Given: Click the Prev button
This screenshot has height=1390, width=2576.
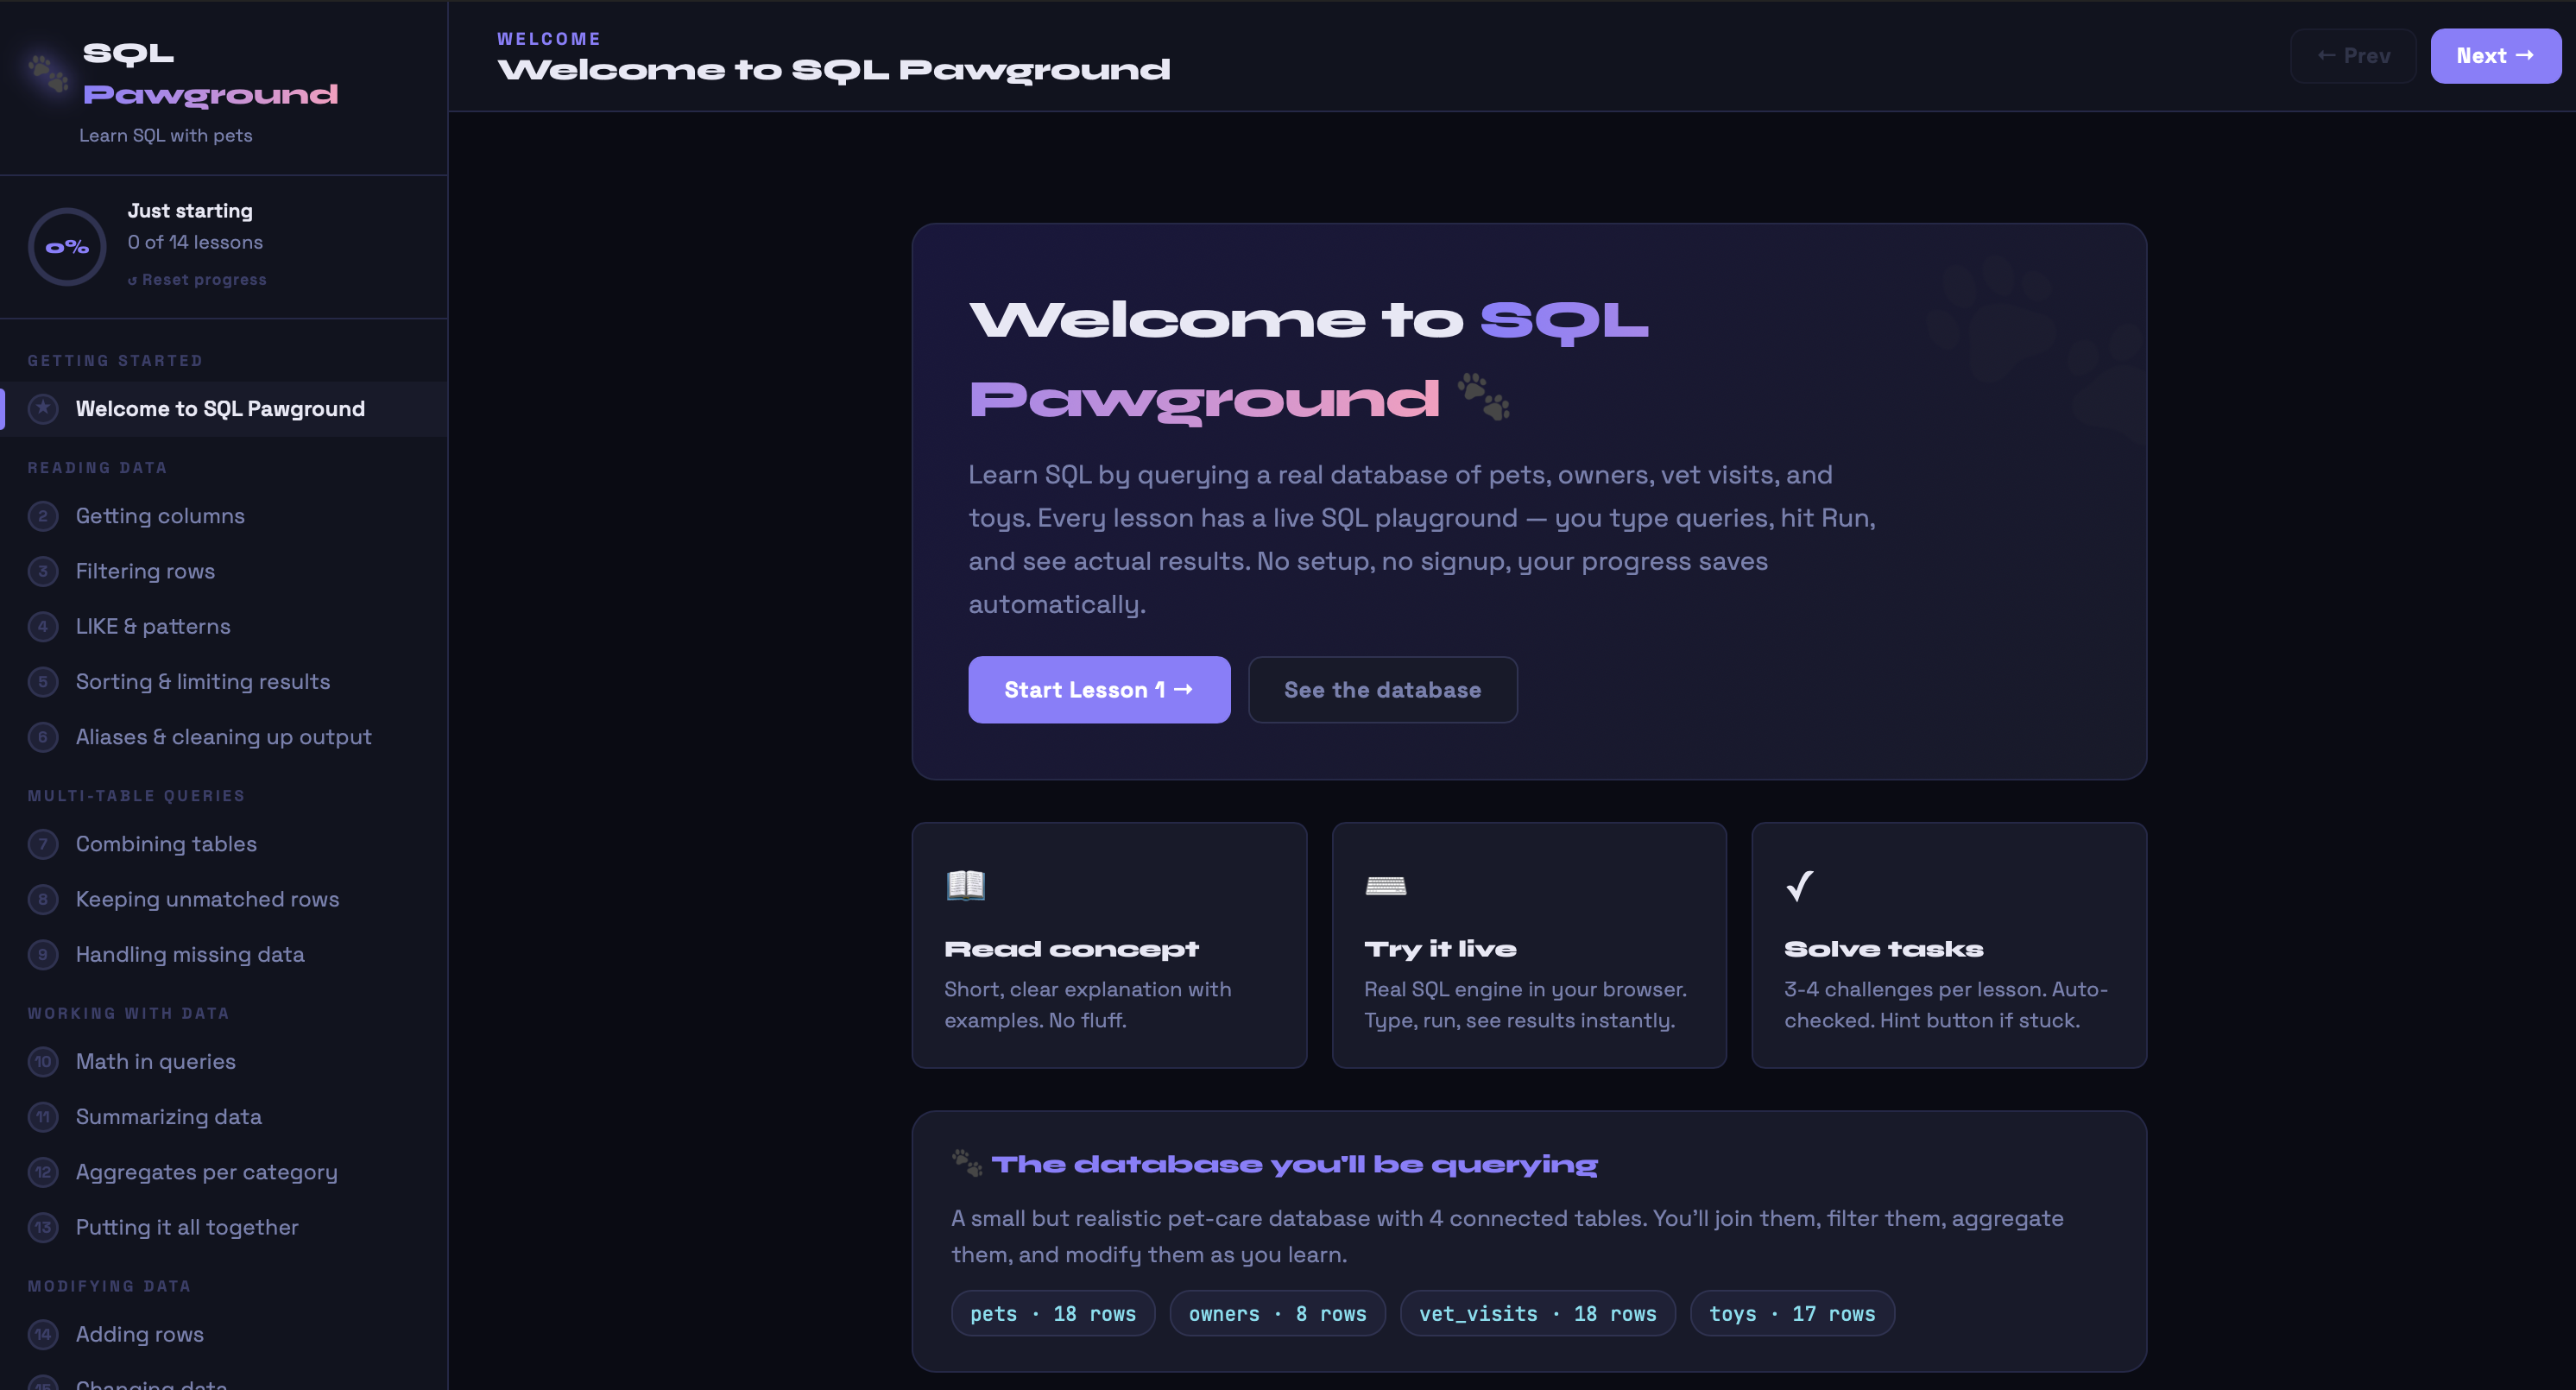Looking at the screenshot, I should click(x=2353, y=56).
